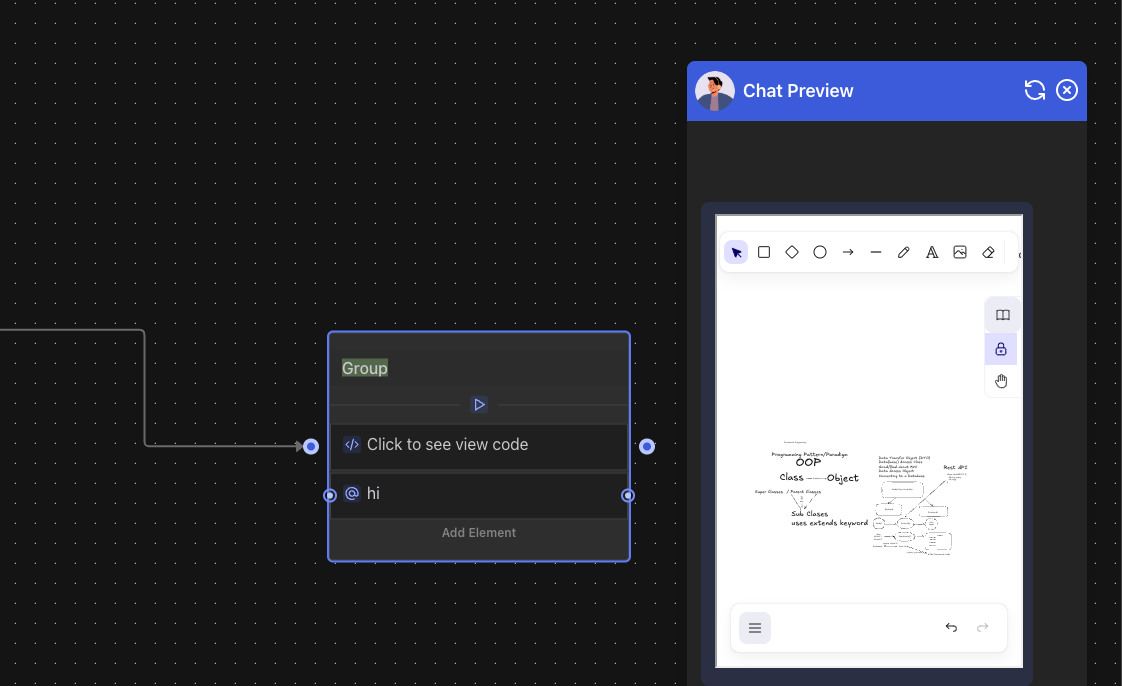
Task: Select the Eraser tool
Action: pyautogui.click(x=988, y=253)
